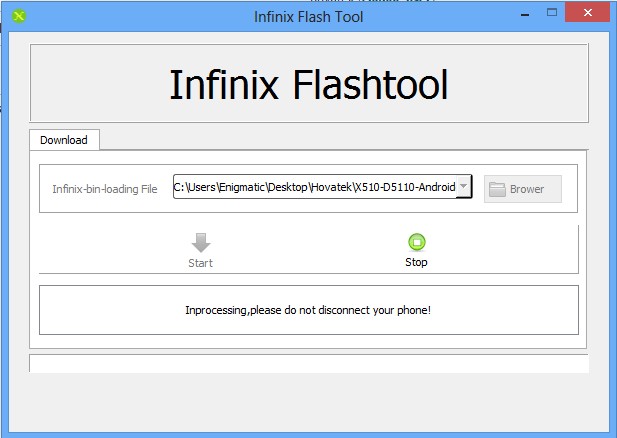Click the empty progress bar at bottom

coord(309,363)
